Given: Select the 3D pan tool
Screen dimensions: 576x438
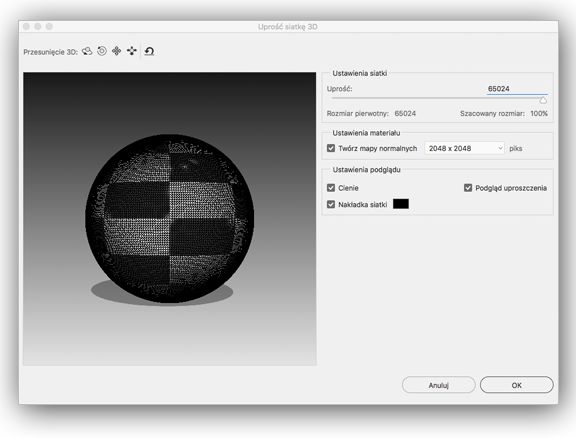Looking at the screenshot, I should click(x=116, y=51).
